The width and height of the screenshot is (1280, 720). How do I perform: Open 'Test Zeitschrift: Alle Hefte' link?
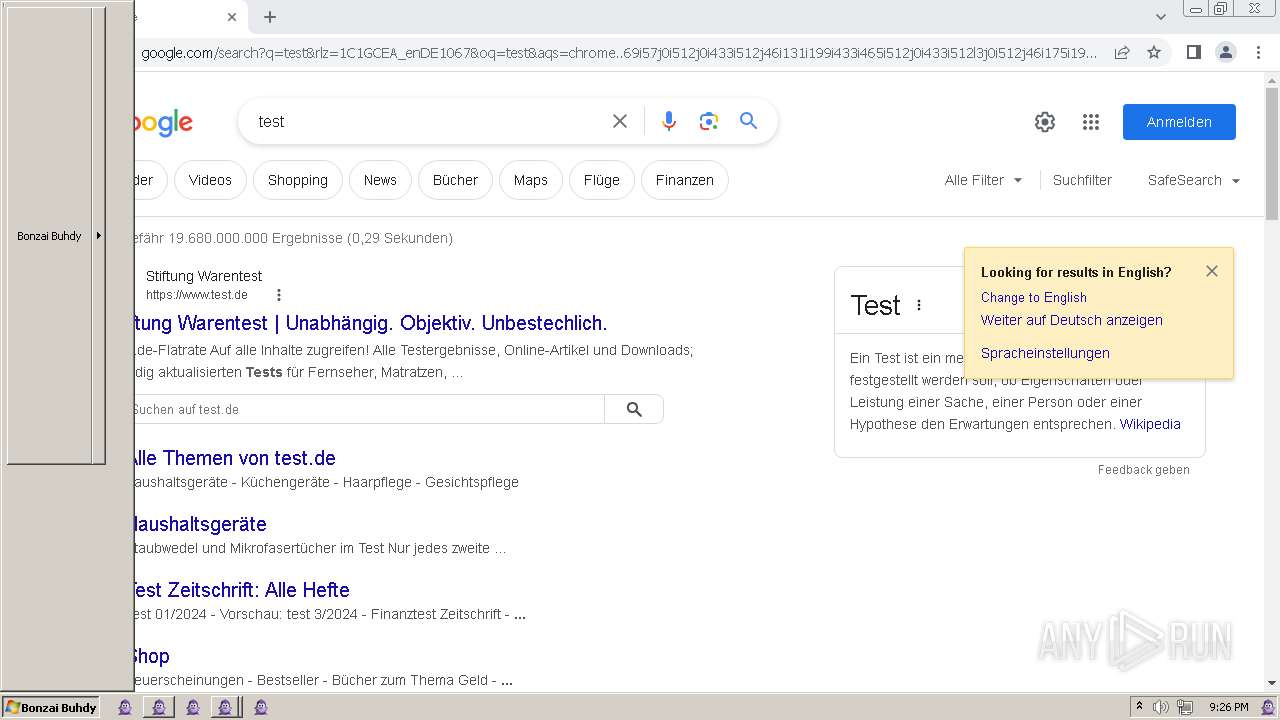tap(241, 590)
